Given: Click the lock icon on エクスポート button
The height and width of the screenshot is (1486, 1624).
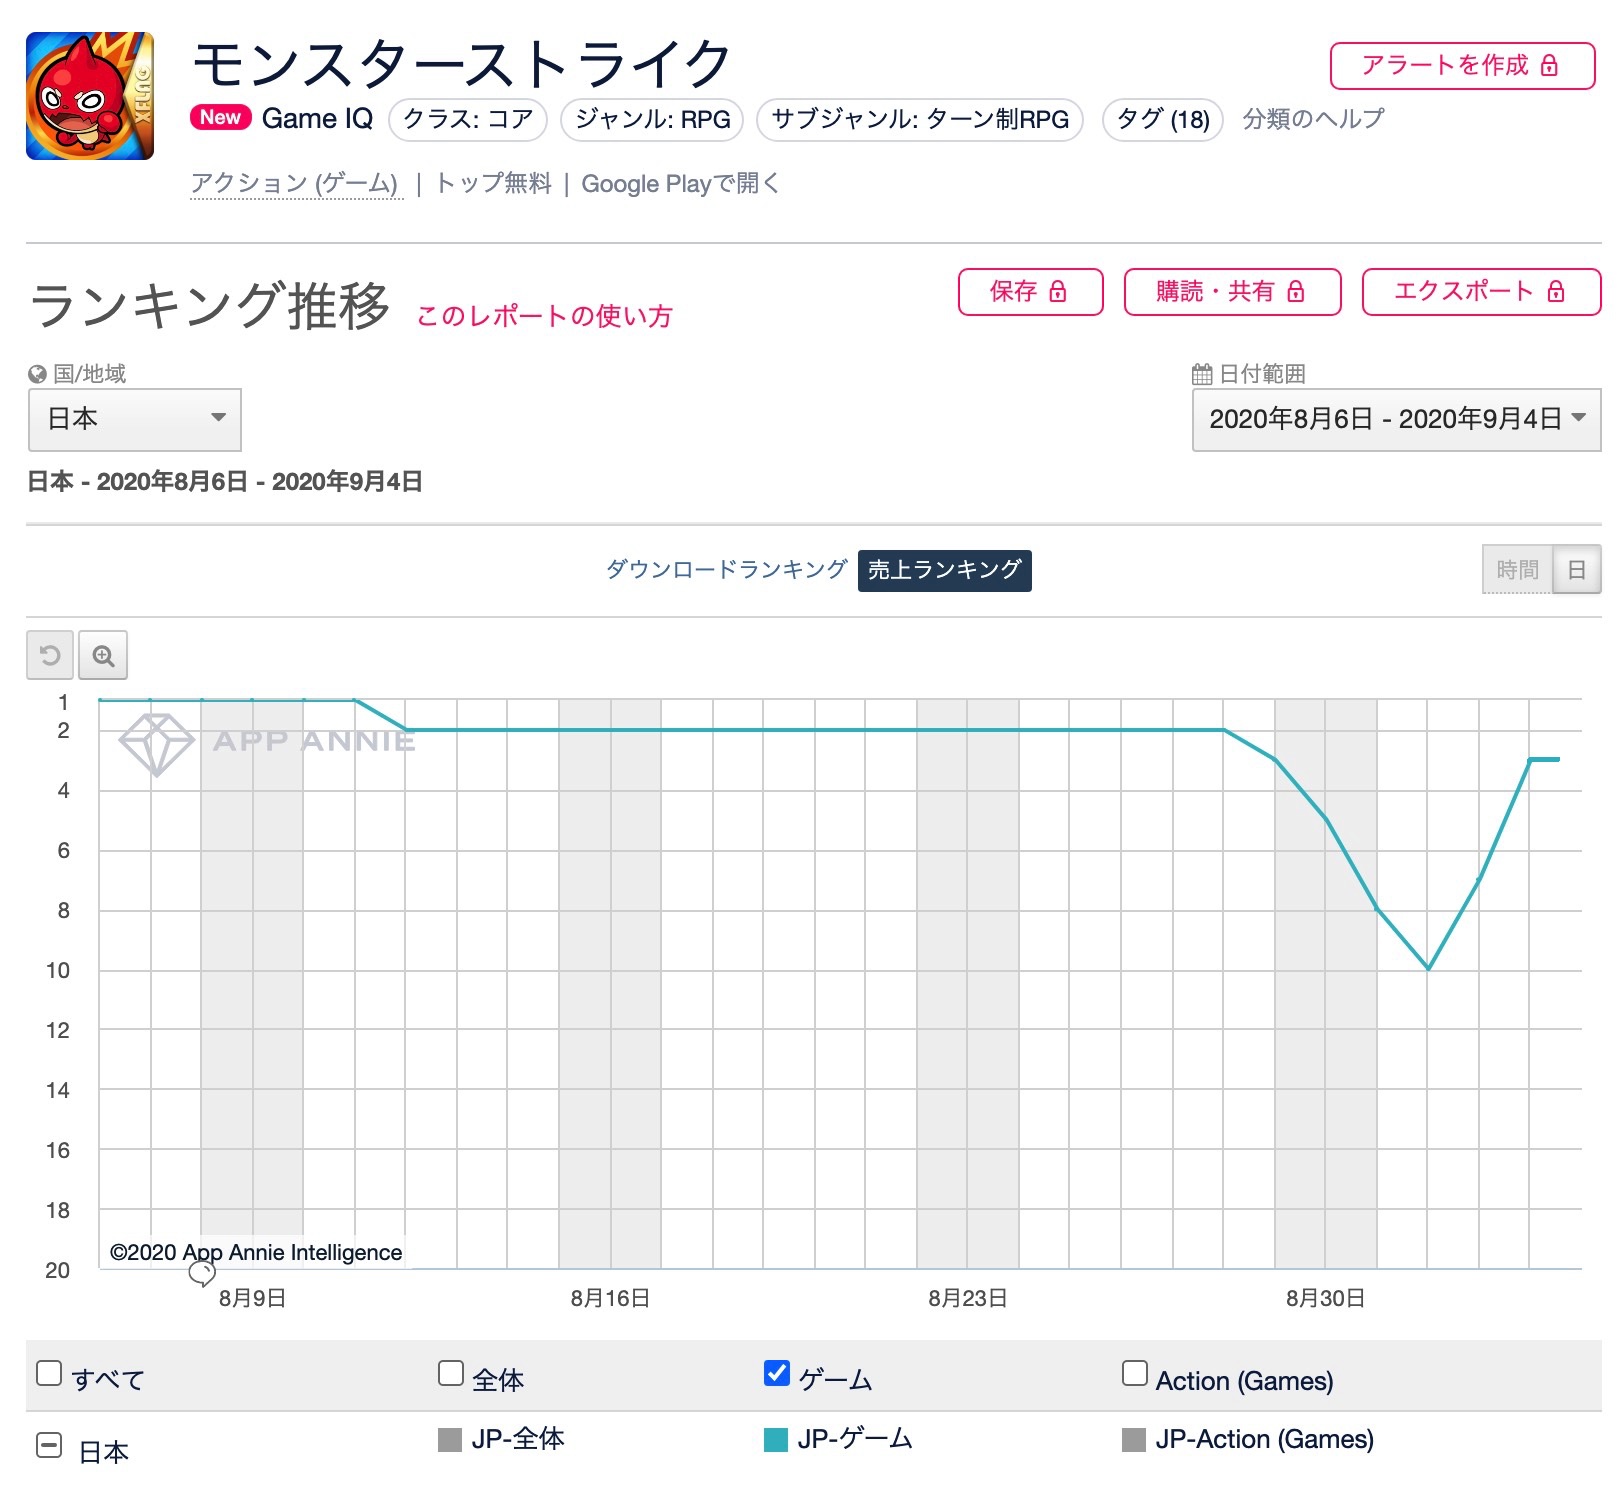Looking at the screenshot, I should pos(1556,291).
